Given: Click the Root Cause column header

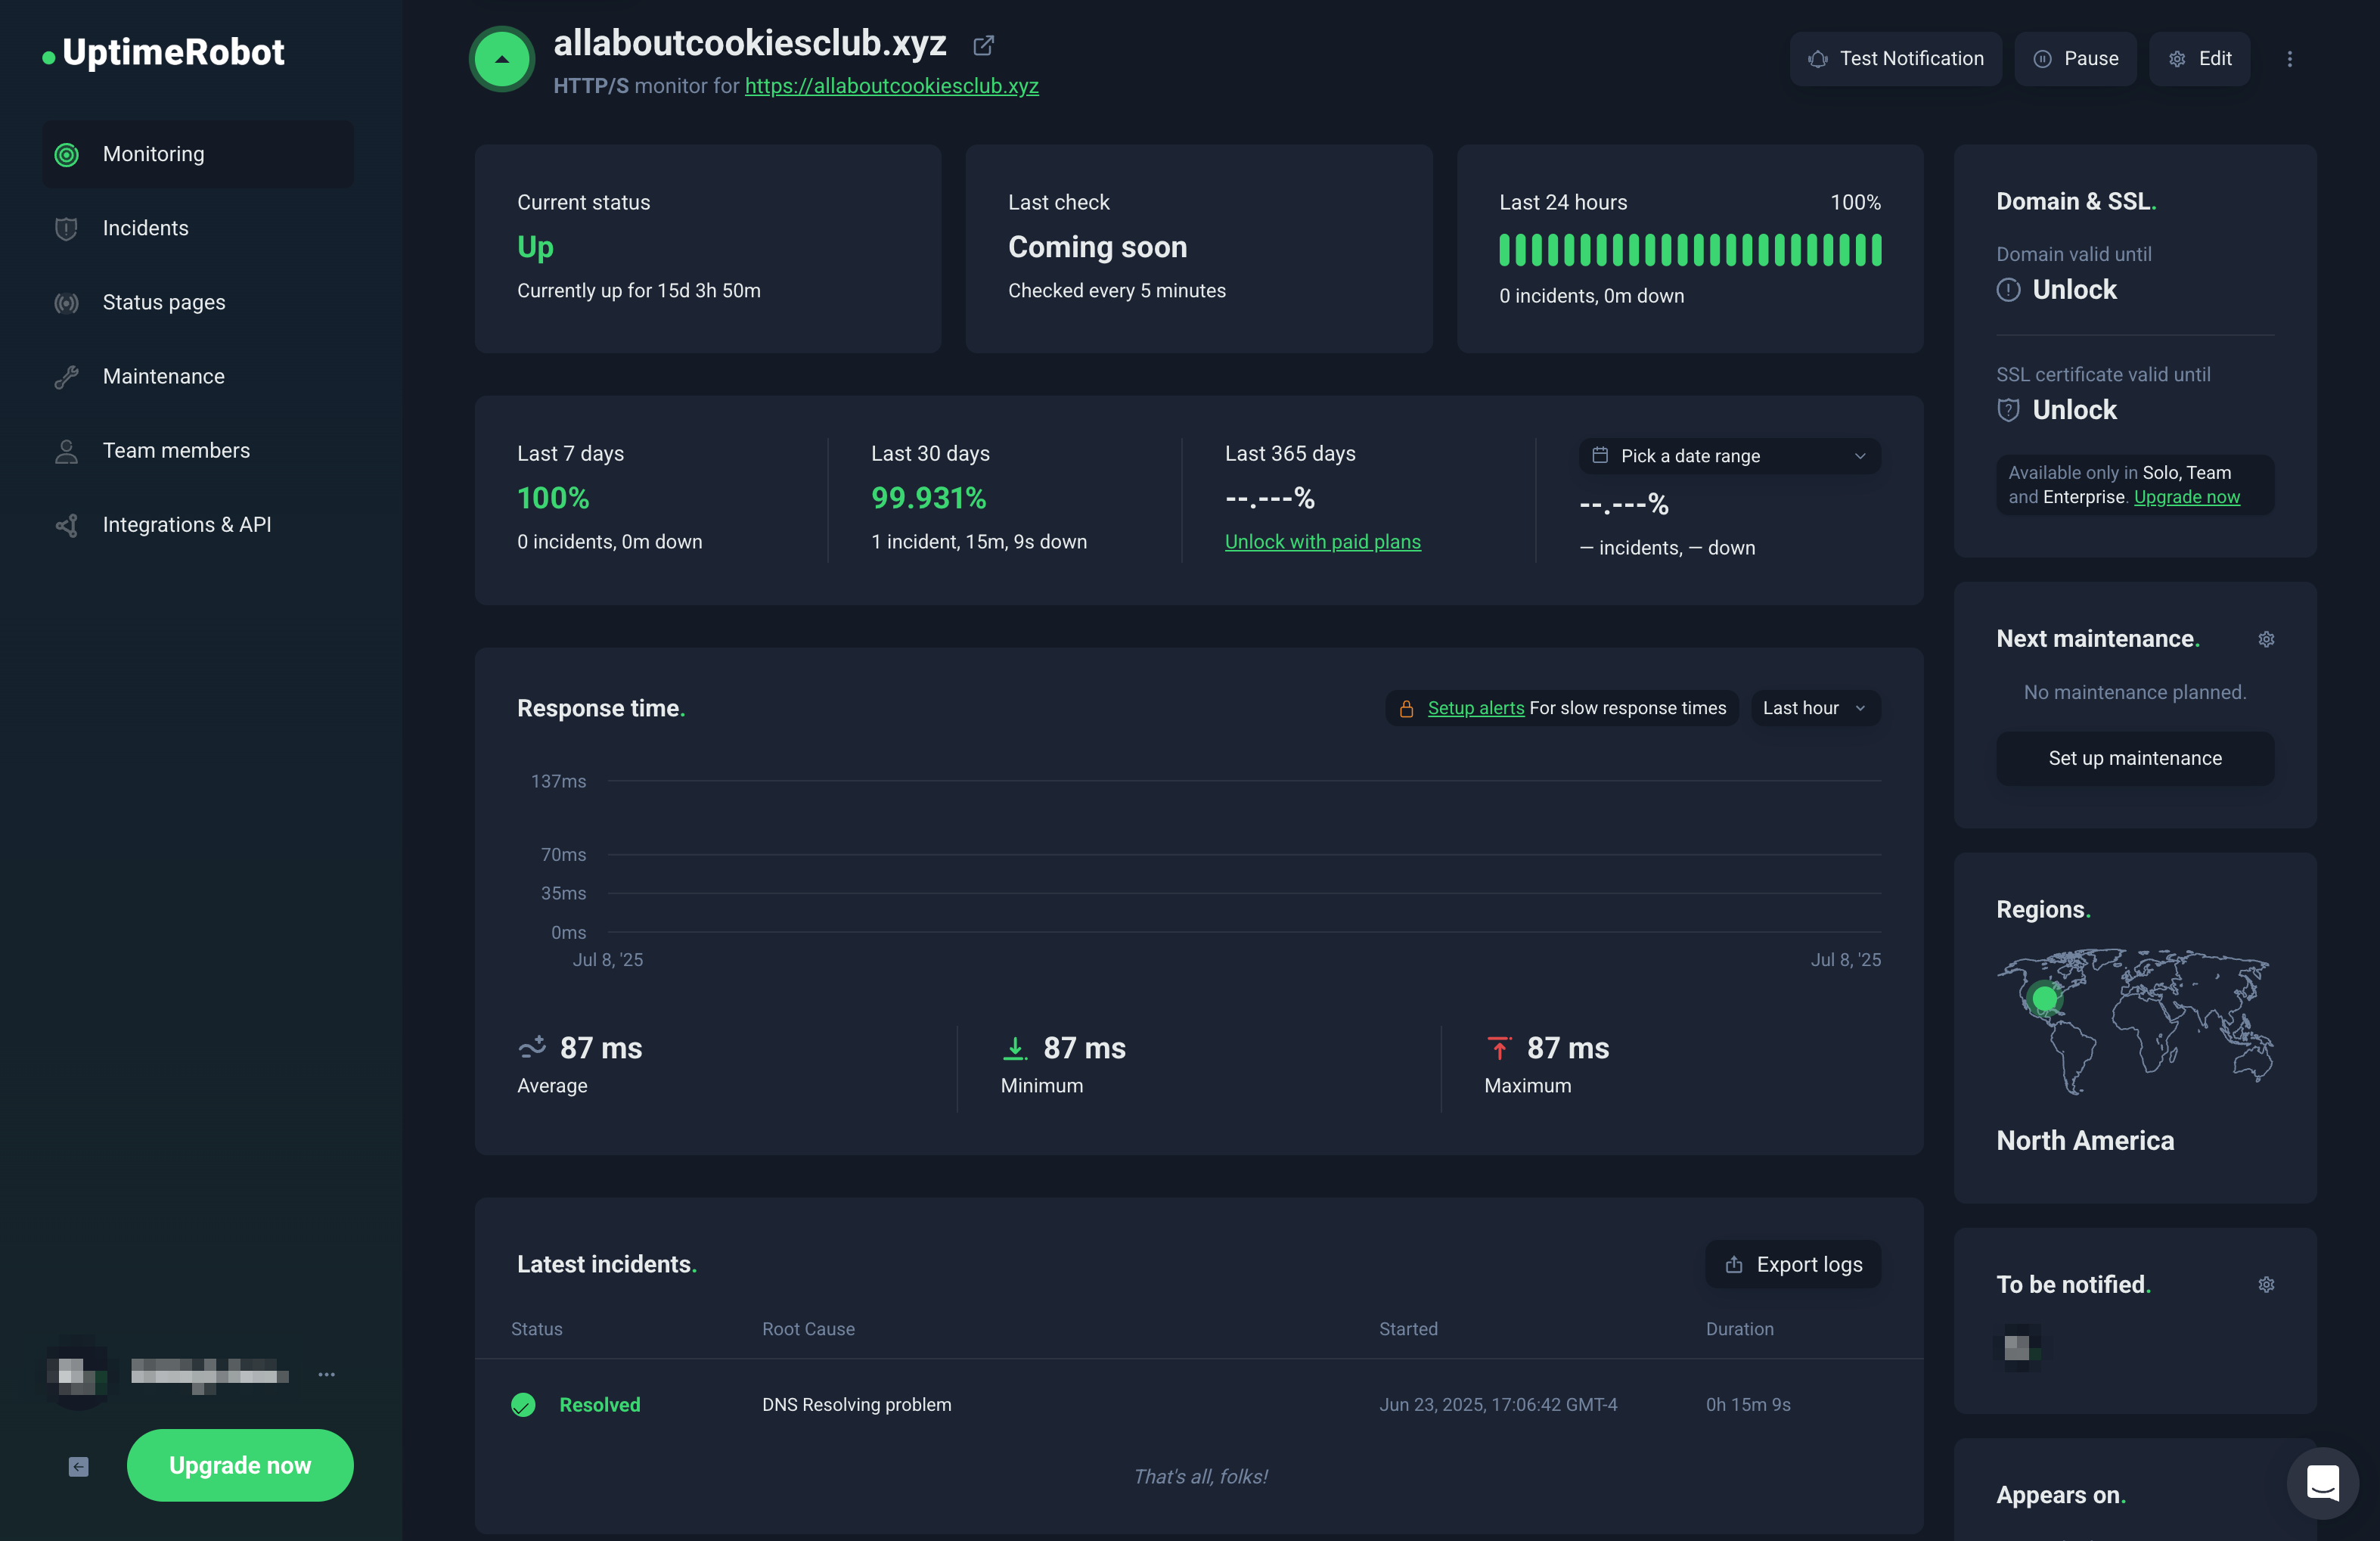Looking at the screenshot, I should (808, 1329).
